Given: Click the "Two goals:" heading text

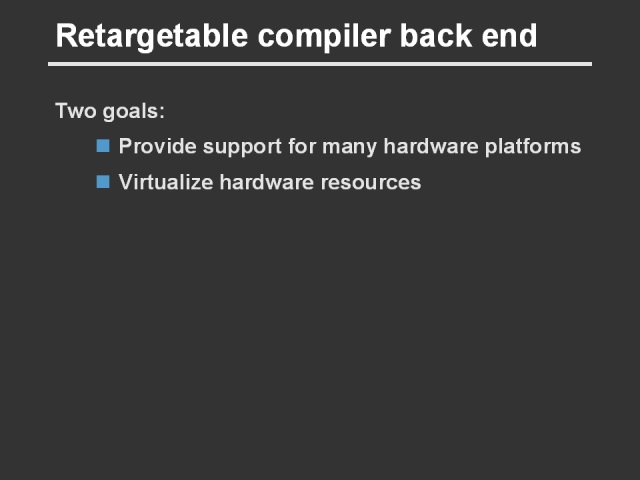Looking at the screenshot, I should tap(110, 110).
